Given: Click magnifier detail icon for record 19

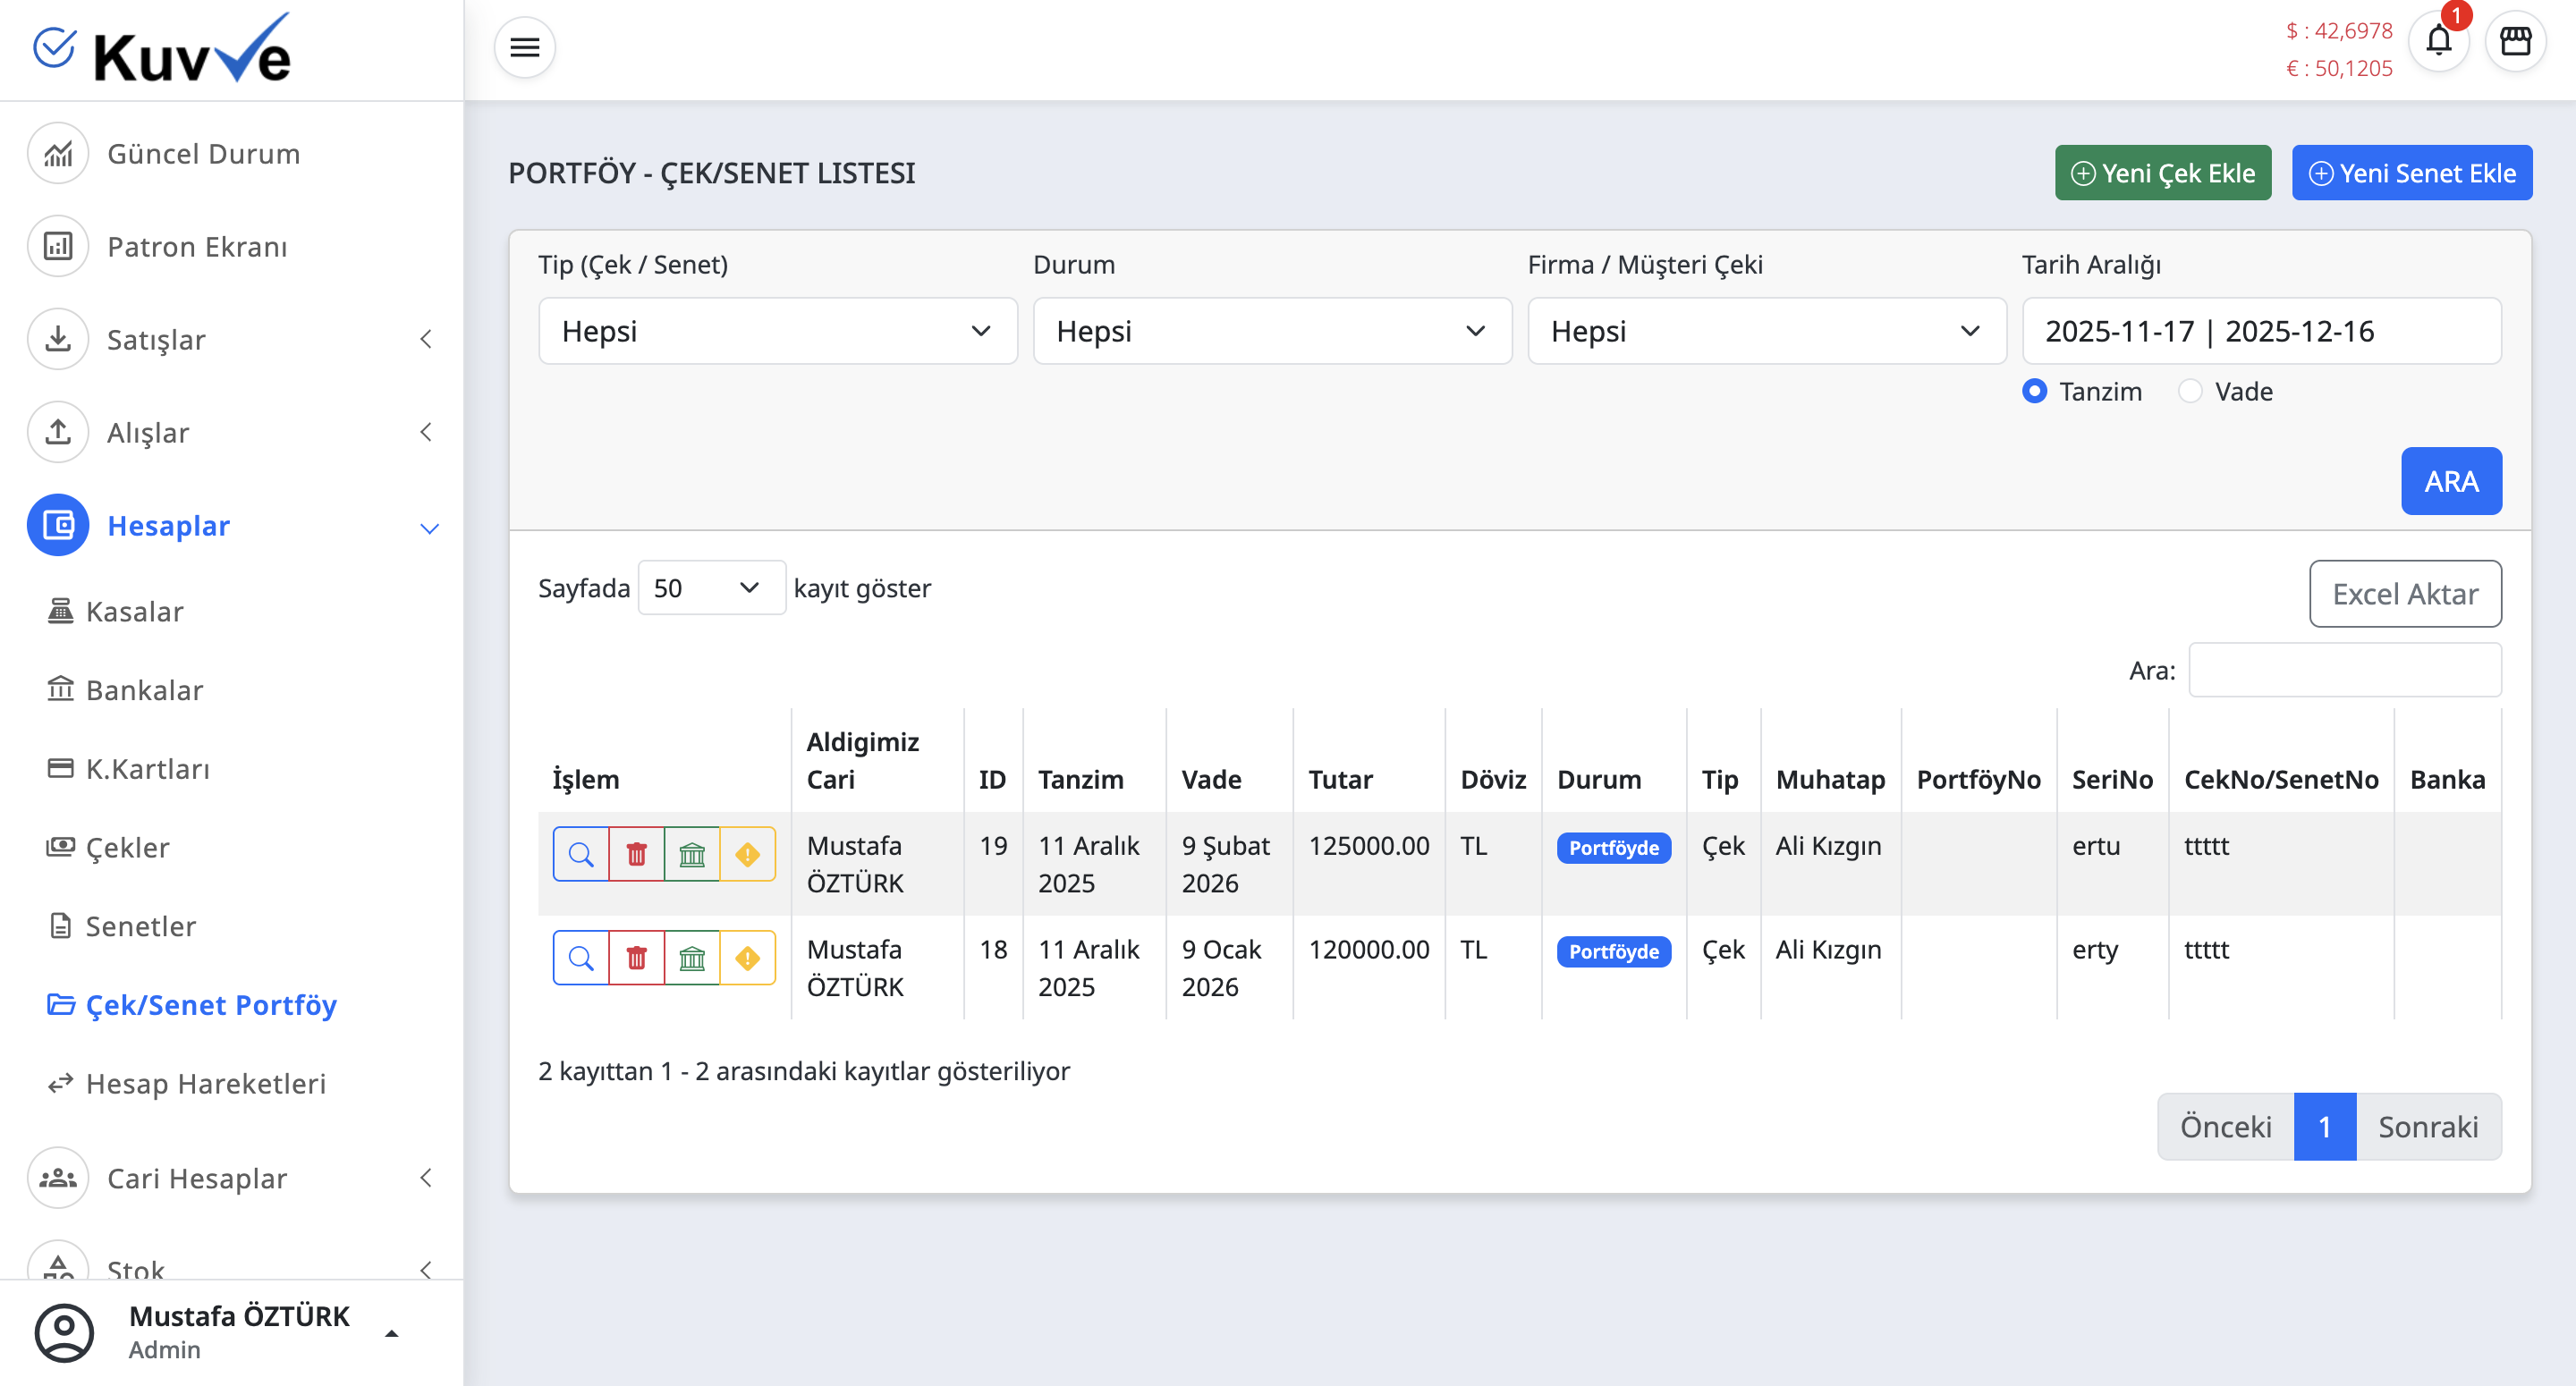Looking at the screenshot, I should click(581, 854).
